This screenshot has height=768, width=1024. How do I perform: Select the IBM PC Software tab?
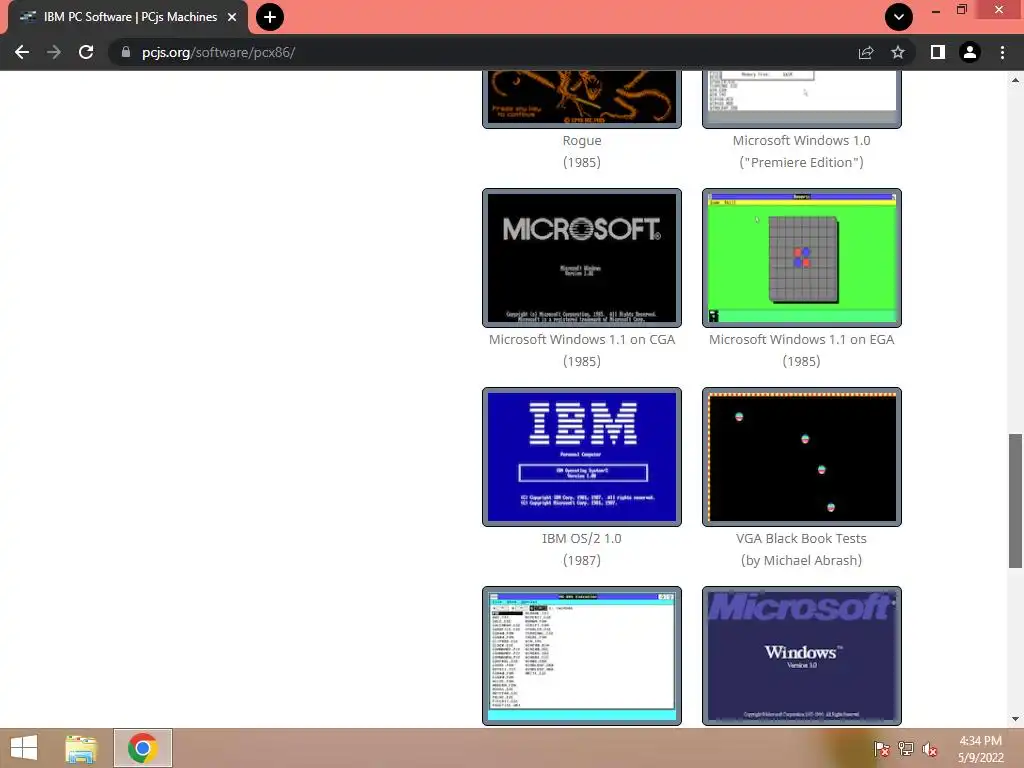(128, 17)
